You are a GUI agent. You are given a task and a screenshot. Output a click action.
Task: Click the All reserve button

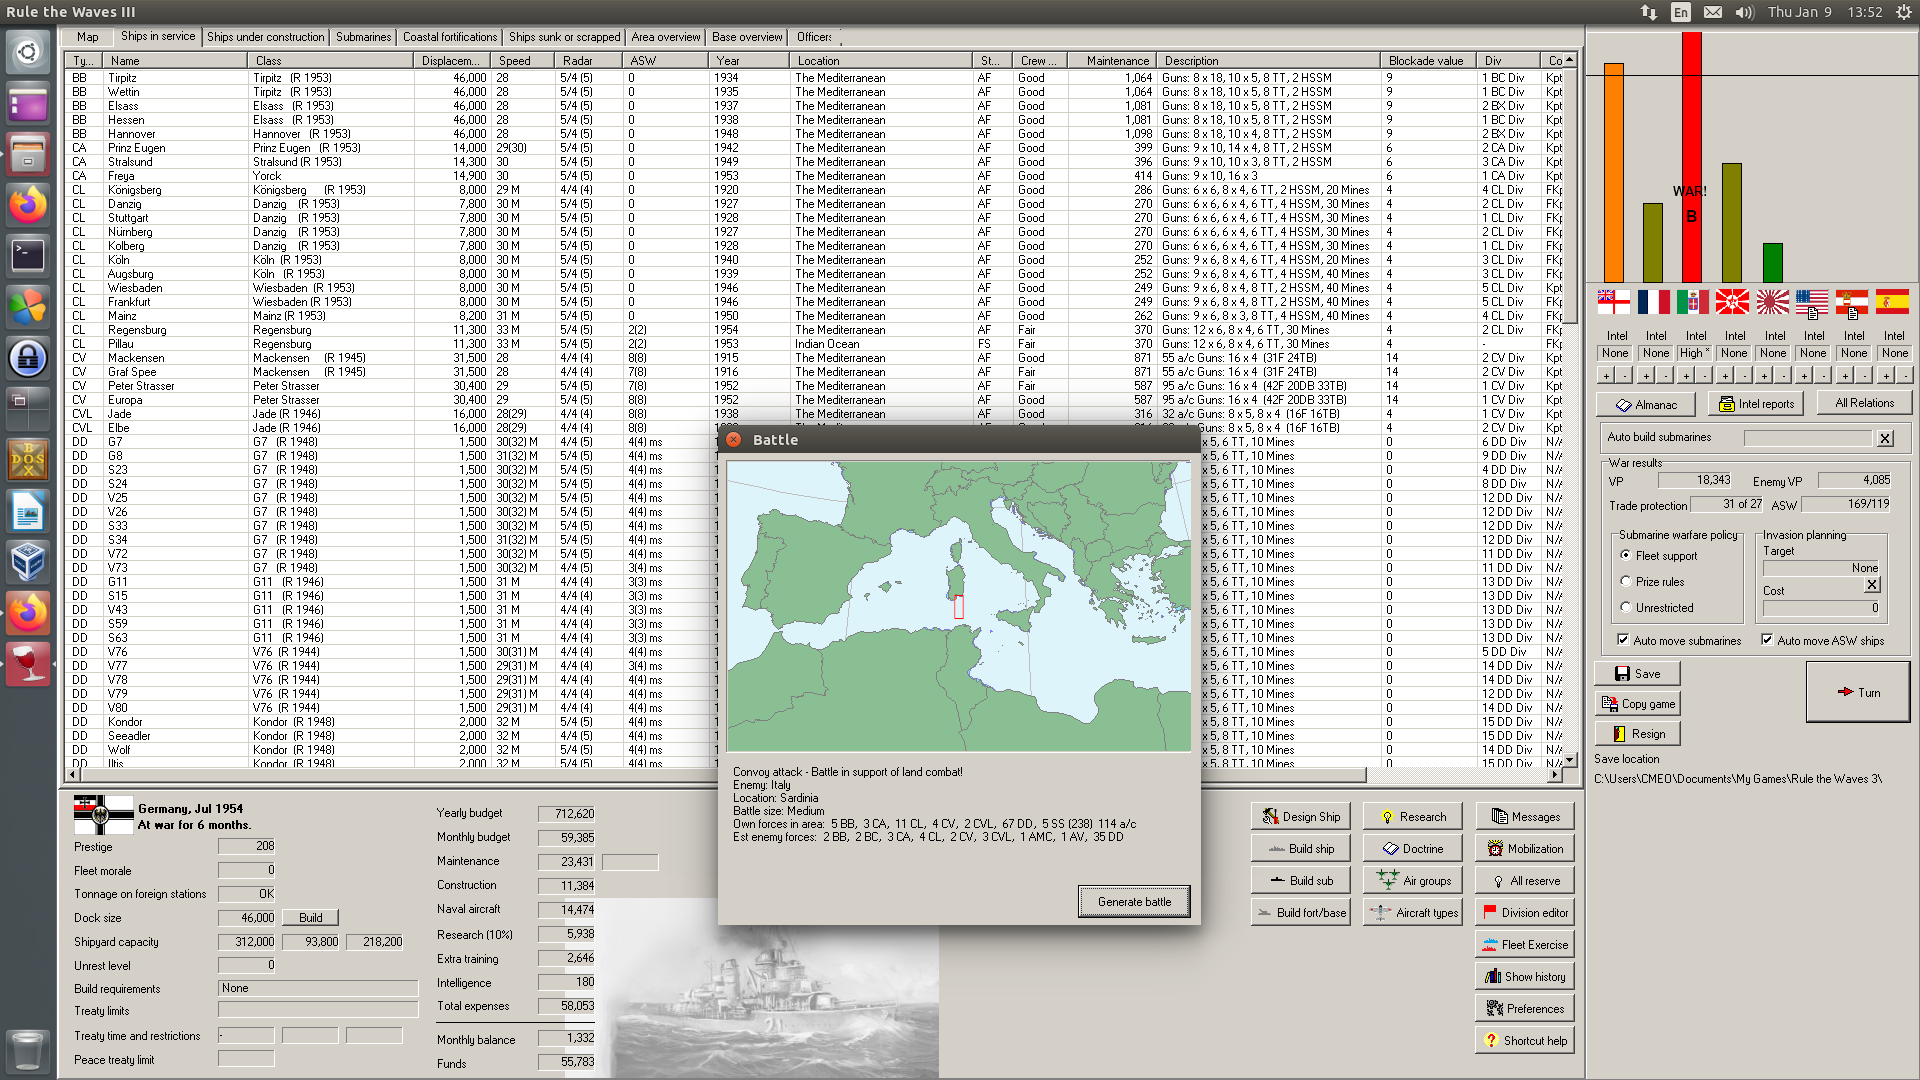[x=1525, y=880]
